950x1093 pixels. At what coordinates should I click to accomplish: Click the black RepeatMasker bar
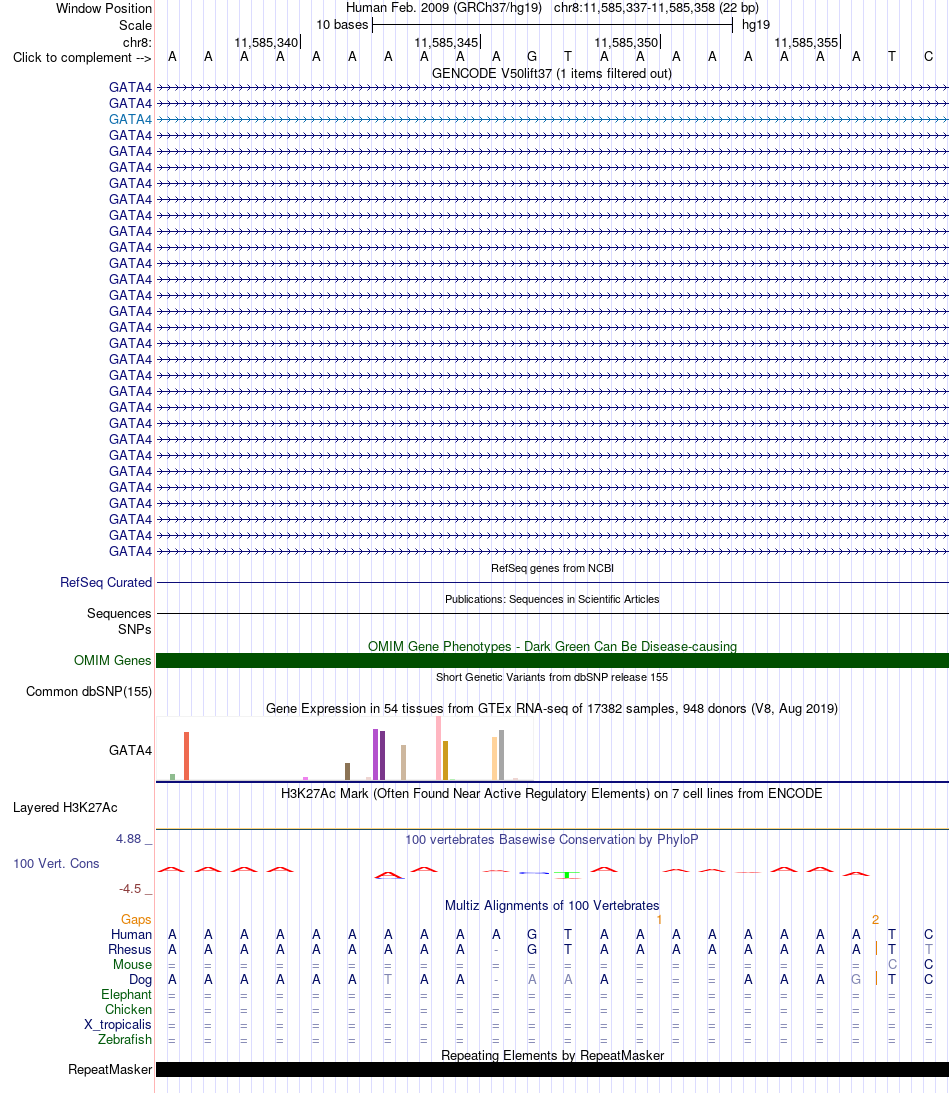coord(552,1069)
